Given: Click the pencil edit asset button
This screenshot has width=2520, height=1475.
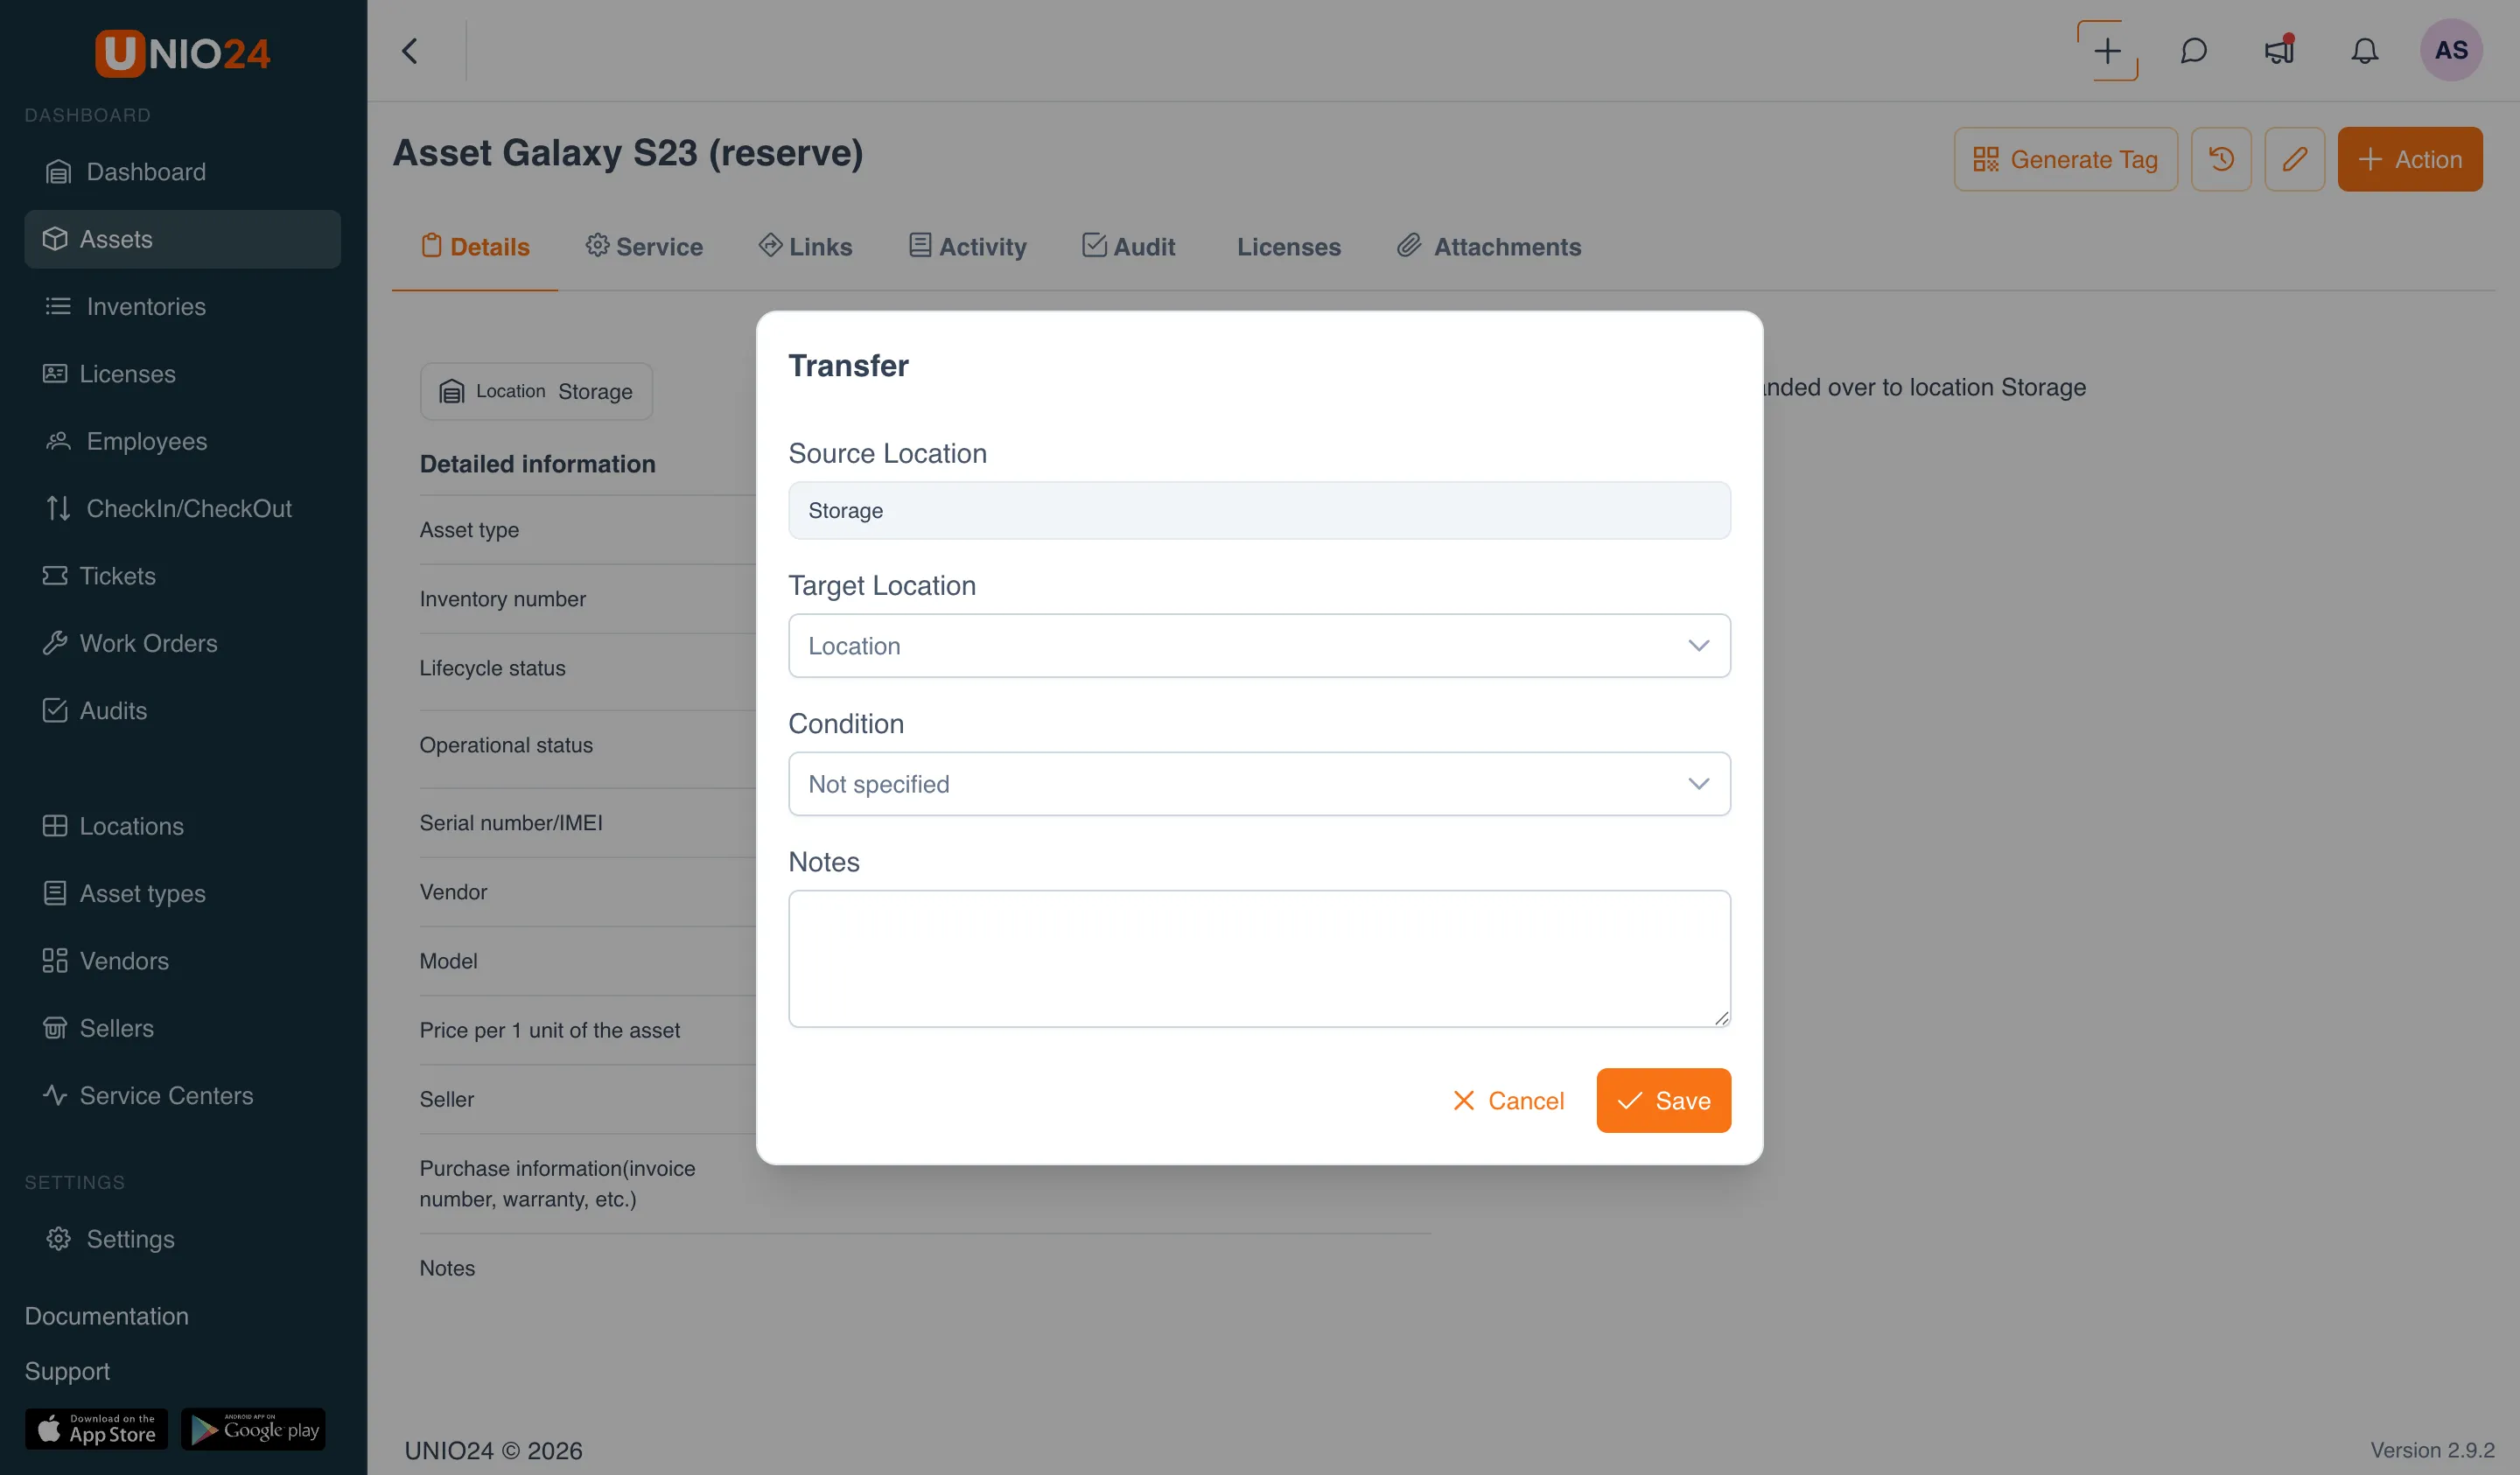Looking at the screenshot, I should click(2295, 159).
